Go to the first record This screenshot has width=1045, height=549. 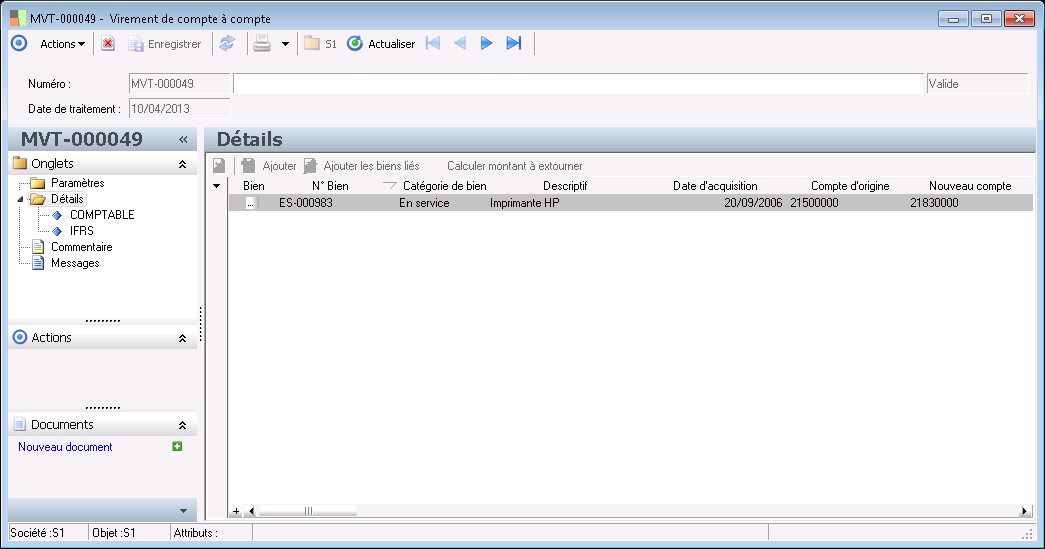pyautogui.click(x=433, y=43)
